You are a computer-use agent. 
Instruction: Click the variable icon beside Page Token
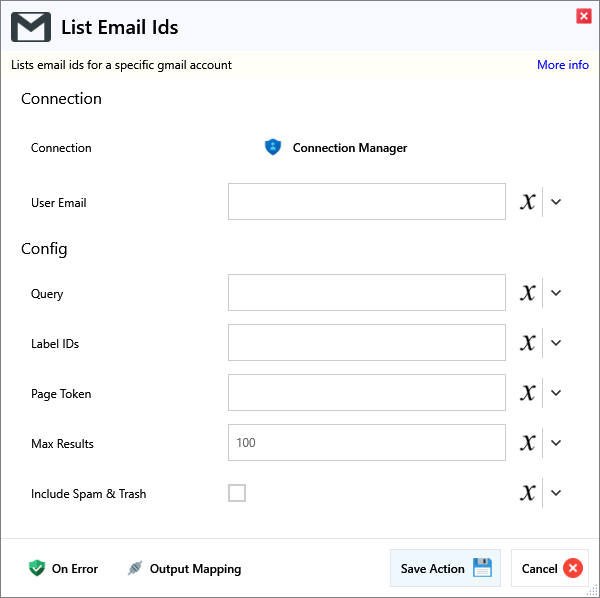point(528,393)
